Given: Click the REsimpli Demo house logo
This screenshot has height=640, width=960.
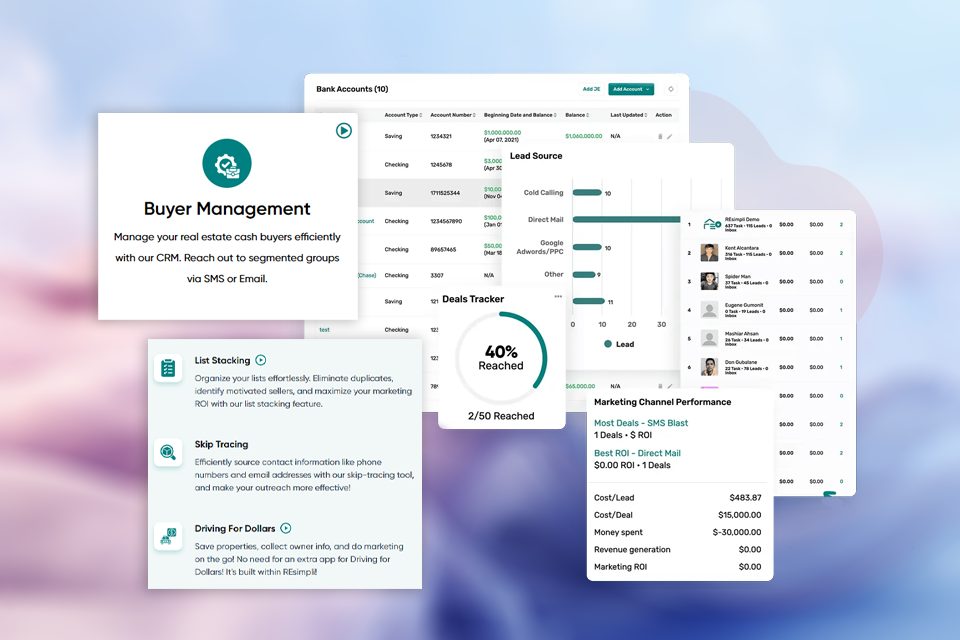Looking at the screenshot, I should point(711,224).
